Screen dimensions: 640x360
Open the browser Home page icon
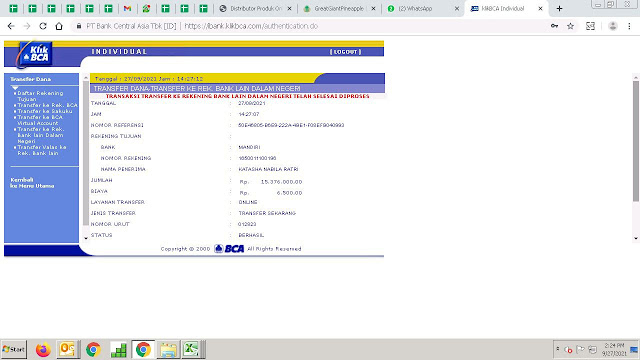click(x=59, y=26)
